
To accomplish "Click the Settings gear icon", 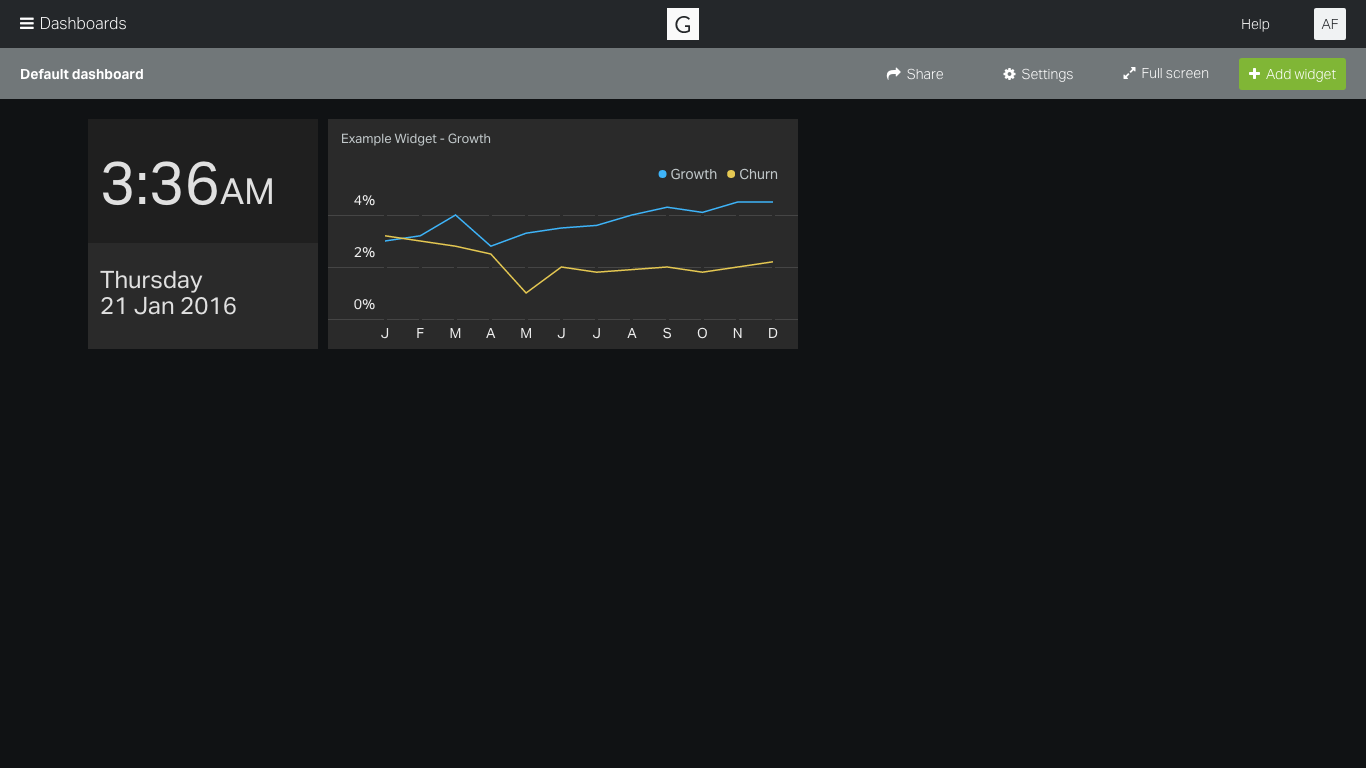I will (x=1010, y=74).
